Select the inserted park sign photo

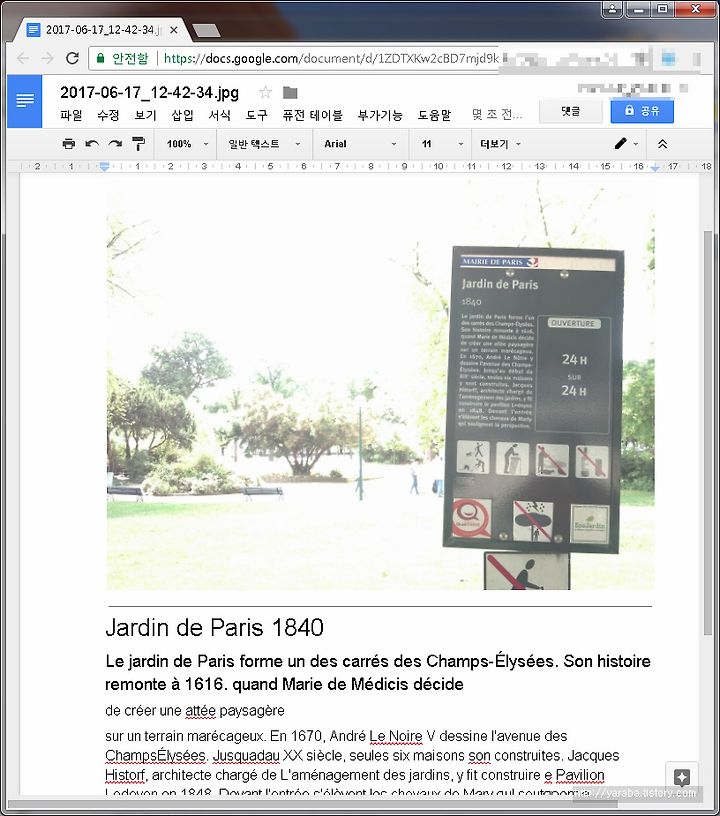pos(380,385)
